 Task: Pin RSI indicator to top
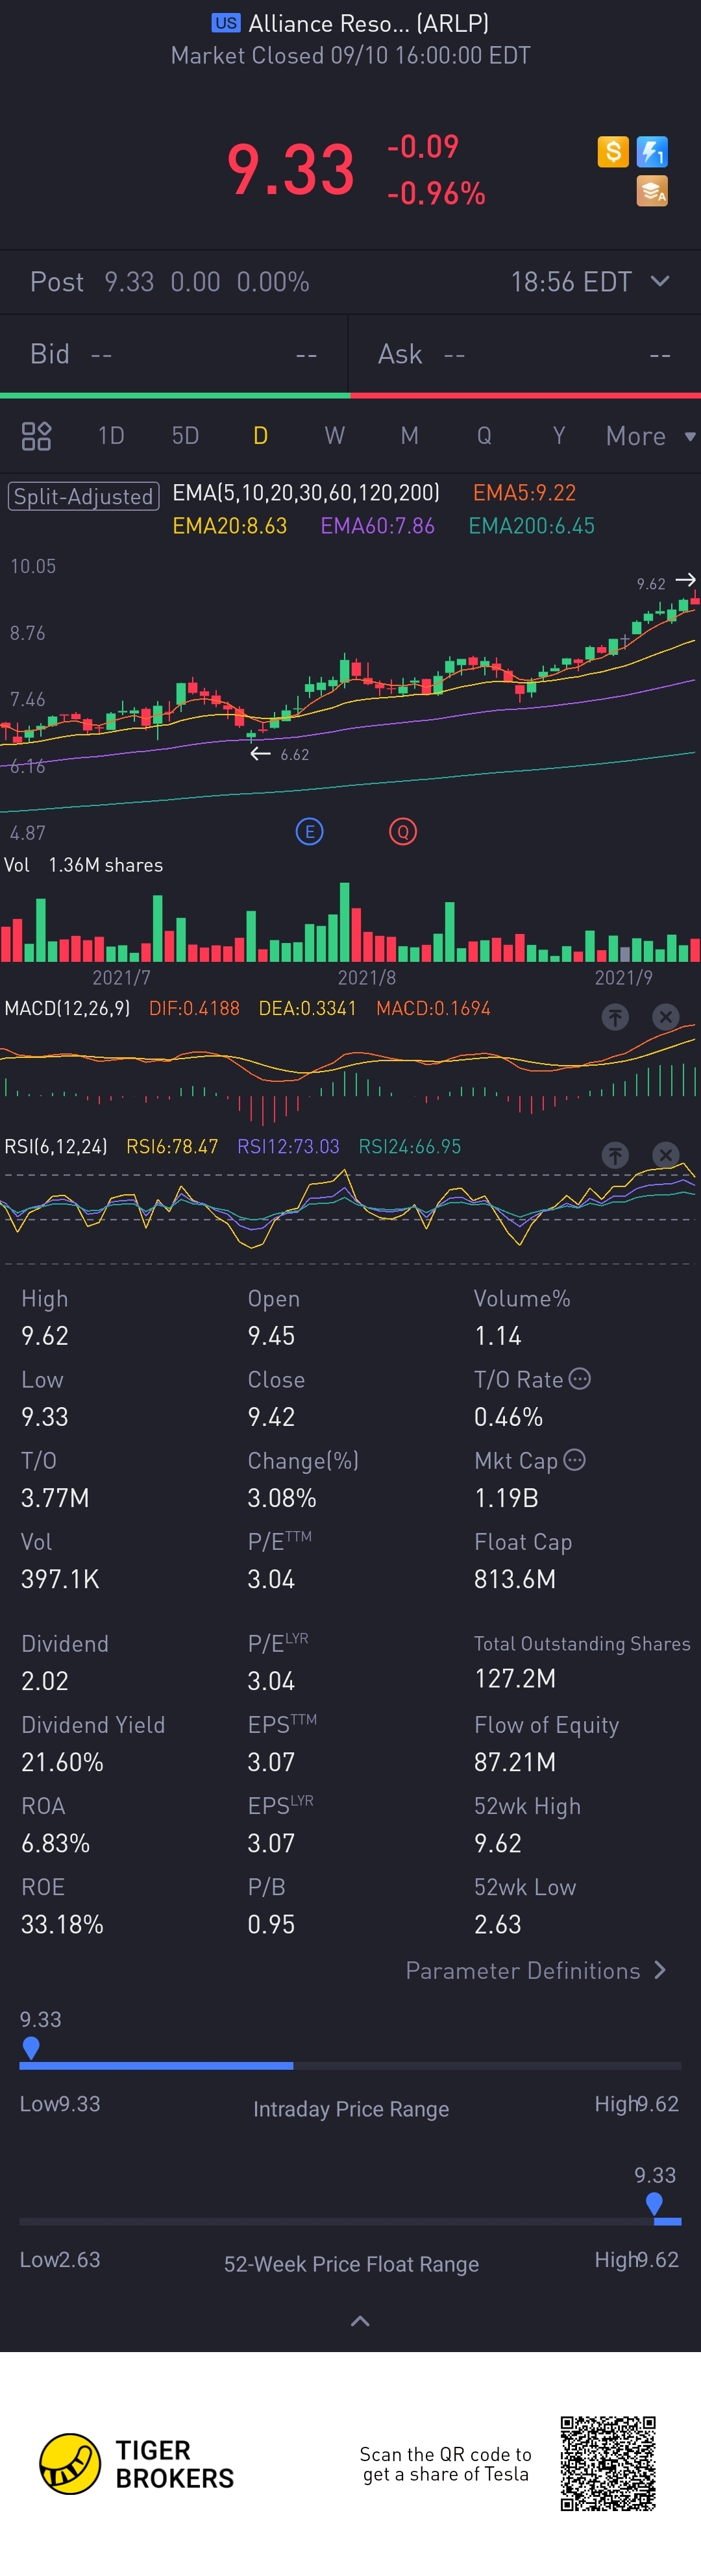click(x=615, y=1155)
